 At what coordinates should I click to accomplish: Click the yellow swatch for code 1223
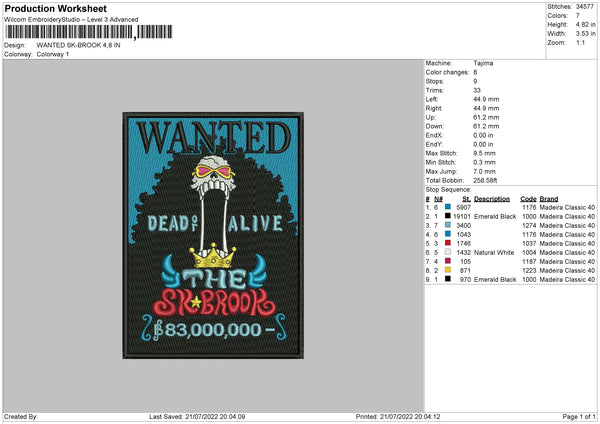click(448, 270)
